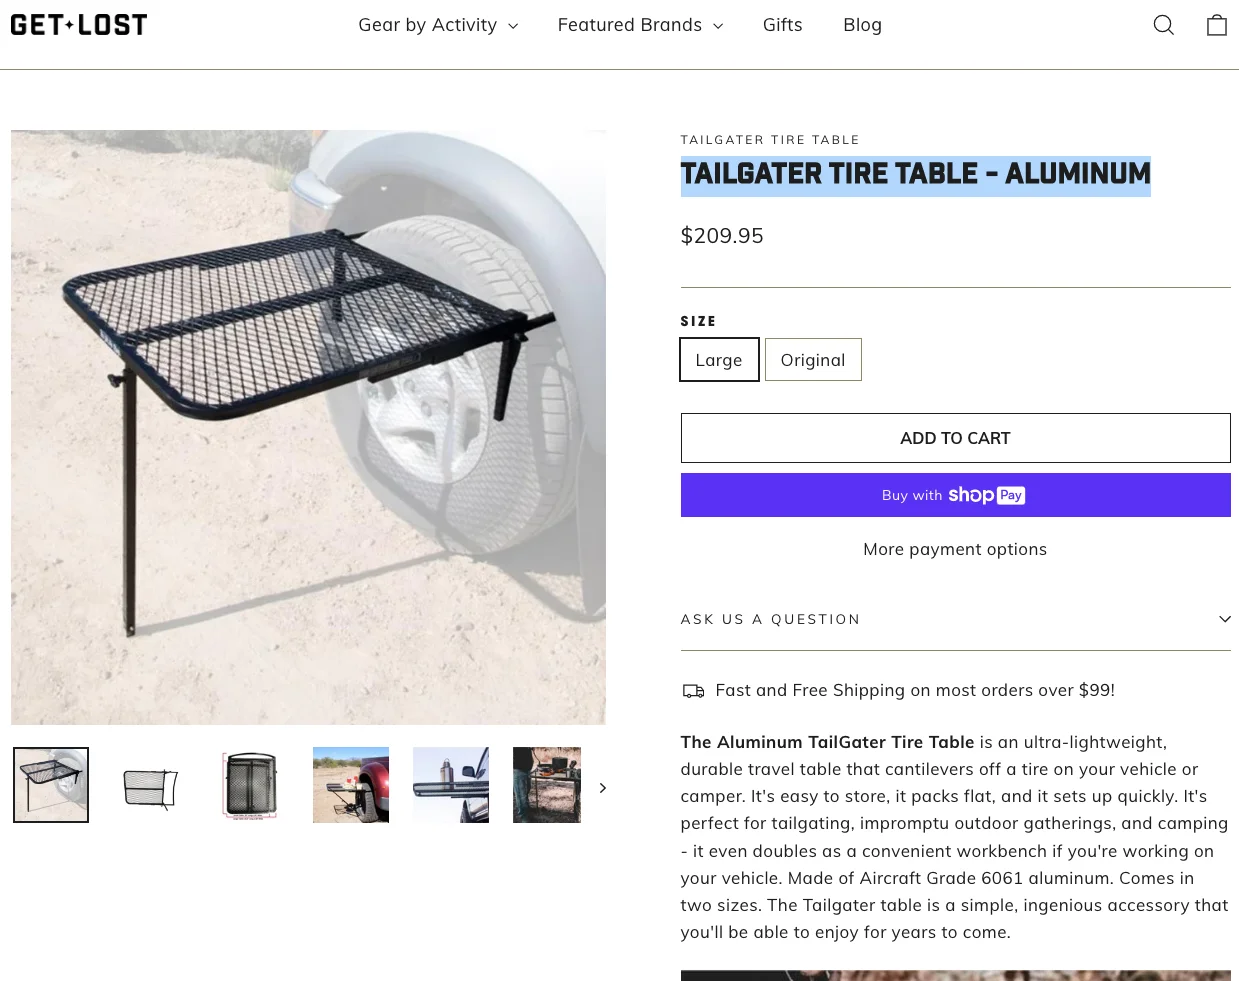The width and height of the screenshot is (1239, 981).
Task: Buy now with Shop Pay
Action: point(955,495)
